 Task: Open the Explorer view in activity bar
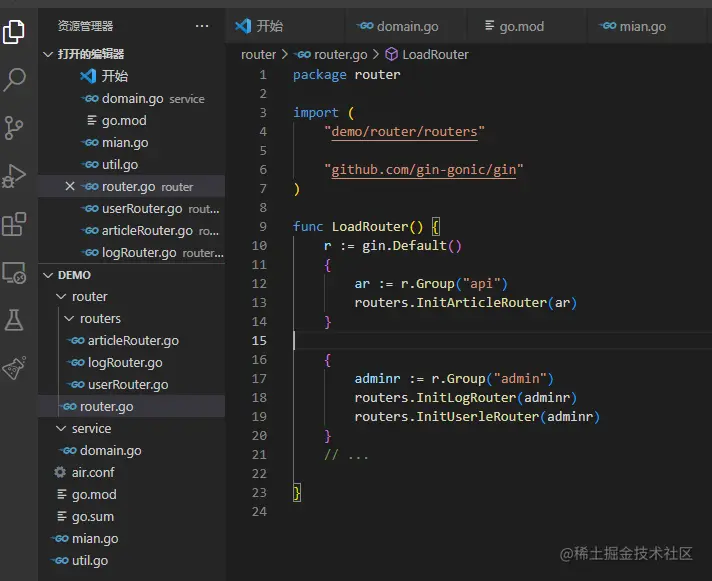click(14, 32)
